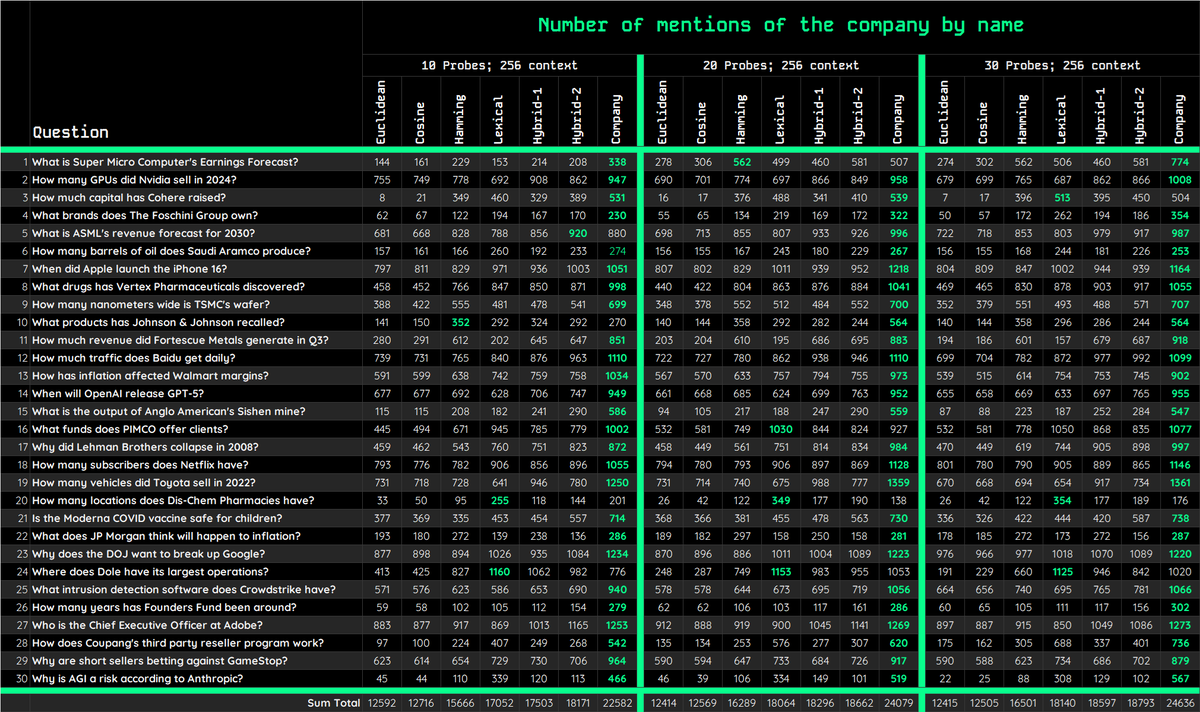Image resolution: width=1200 pixels, height=712 pixels.
Task: Select Sum Total value 24079
Action: tap(898, 703)
